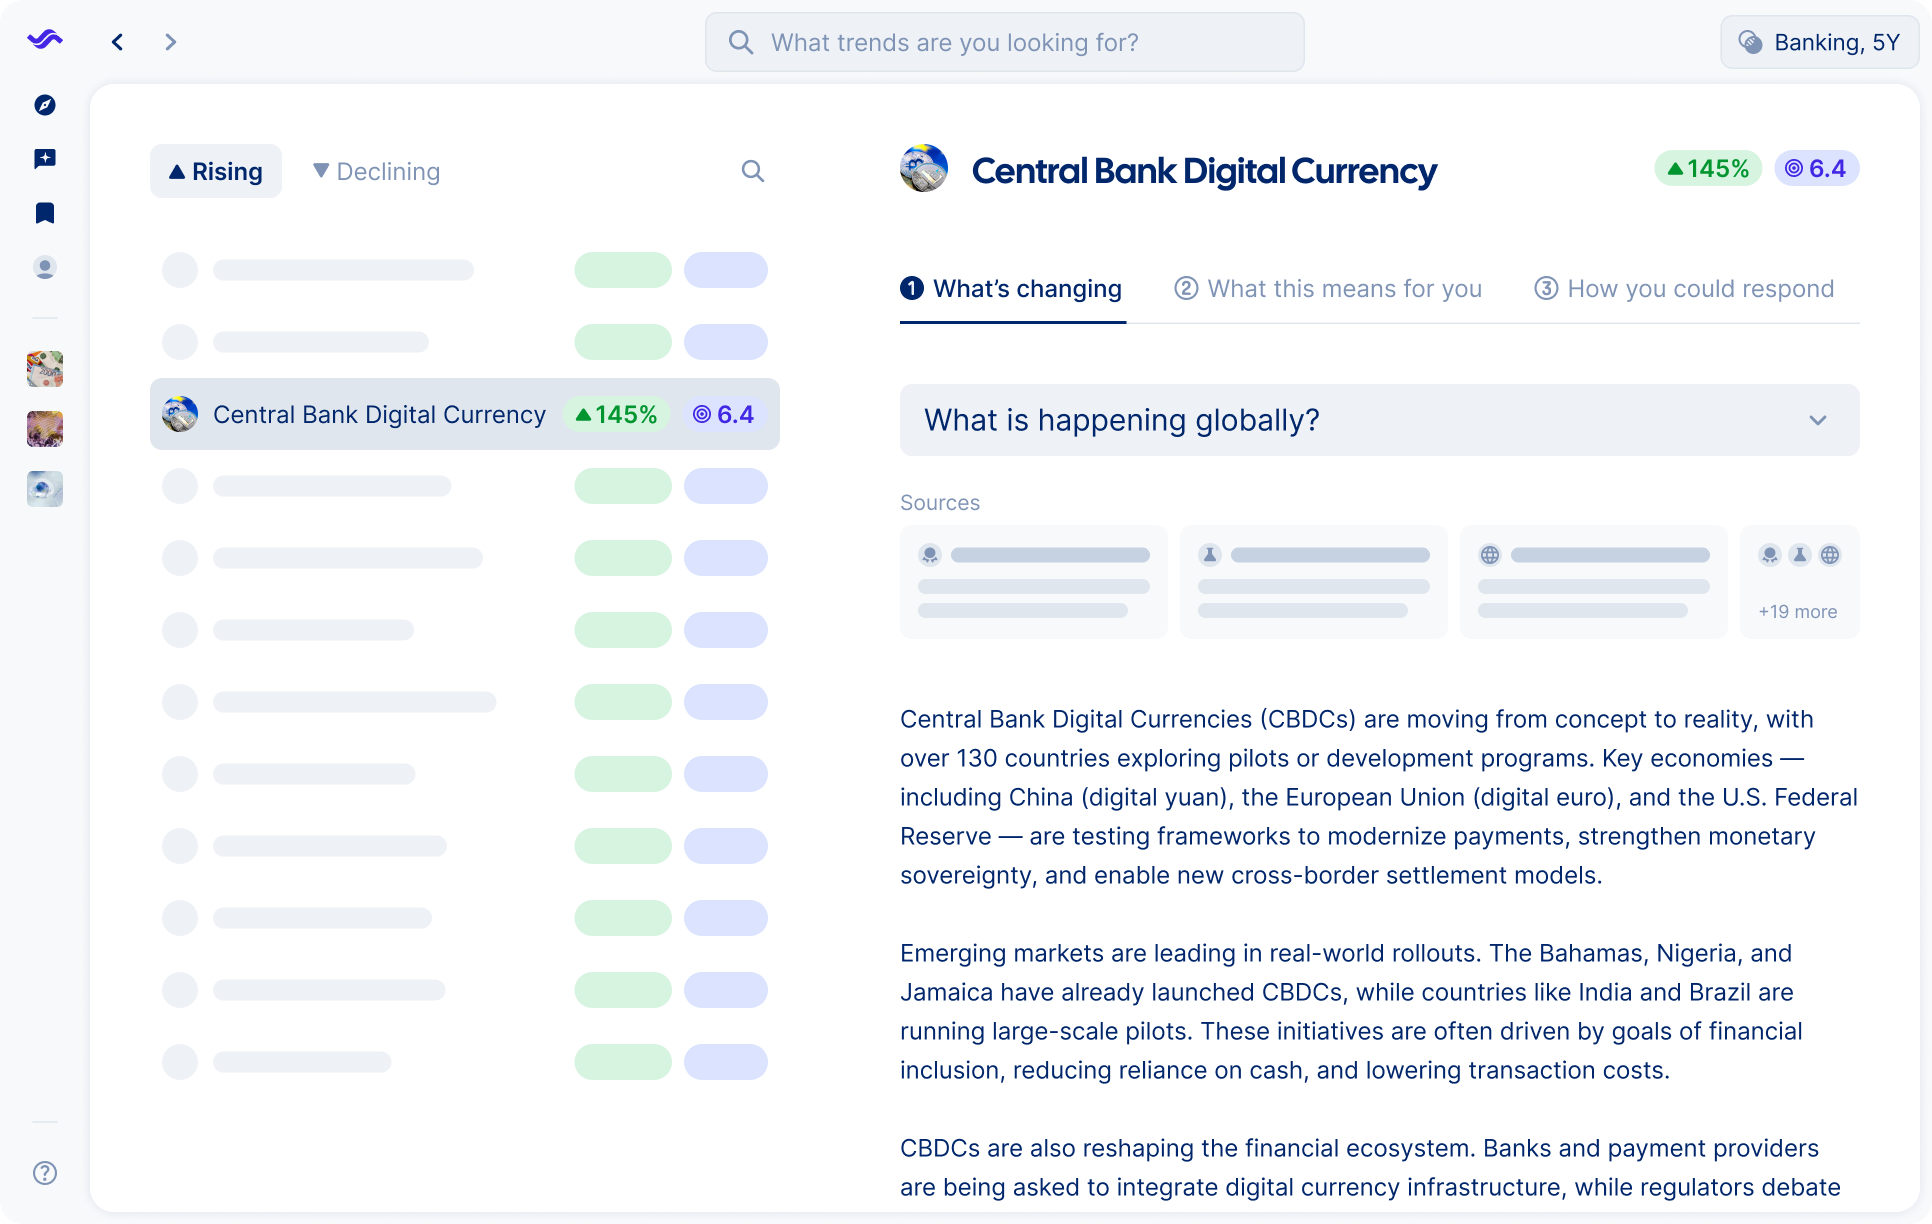Click the 'What trends are you looking for?' field
The width and height of the screenshot is (1932, 1224).
point(1004,42)
